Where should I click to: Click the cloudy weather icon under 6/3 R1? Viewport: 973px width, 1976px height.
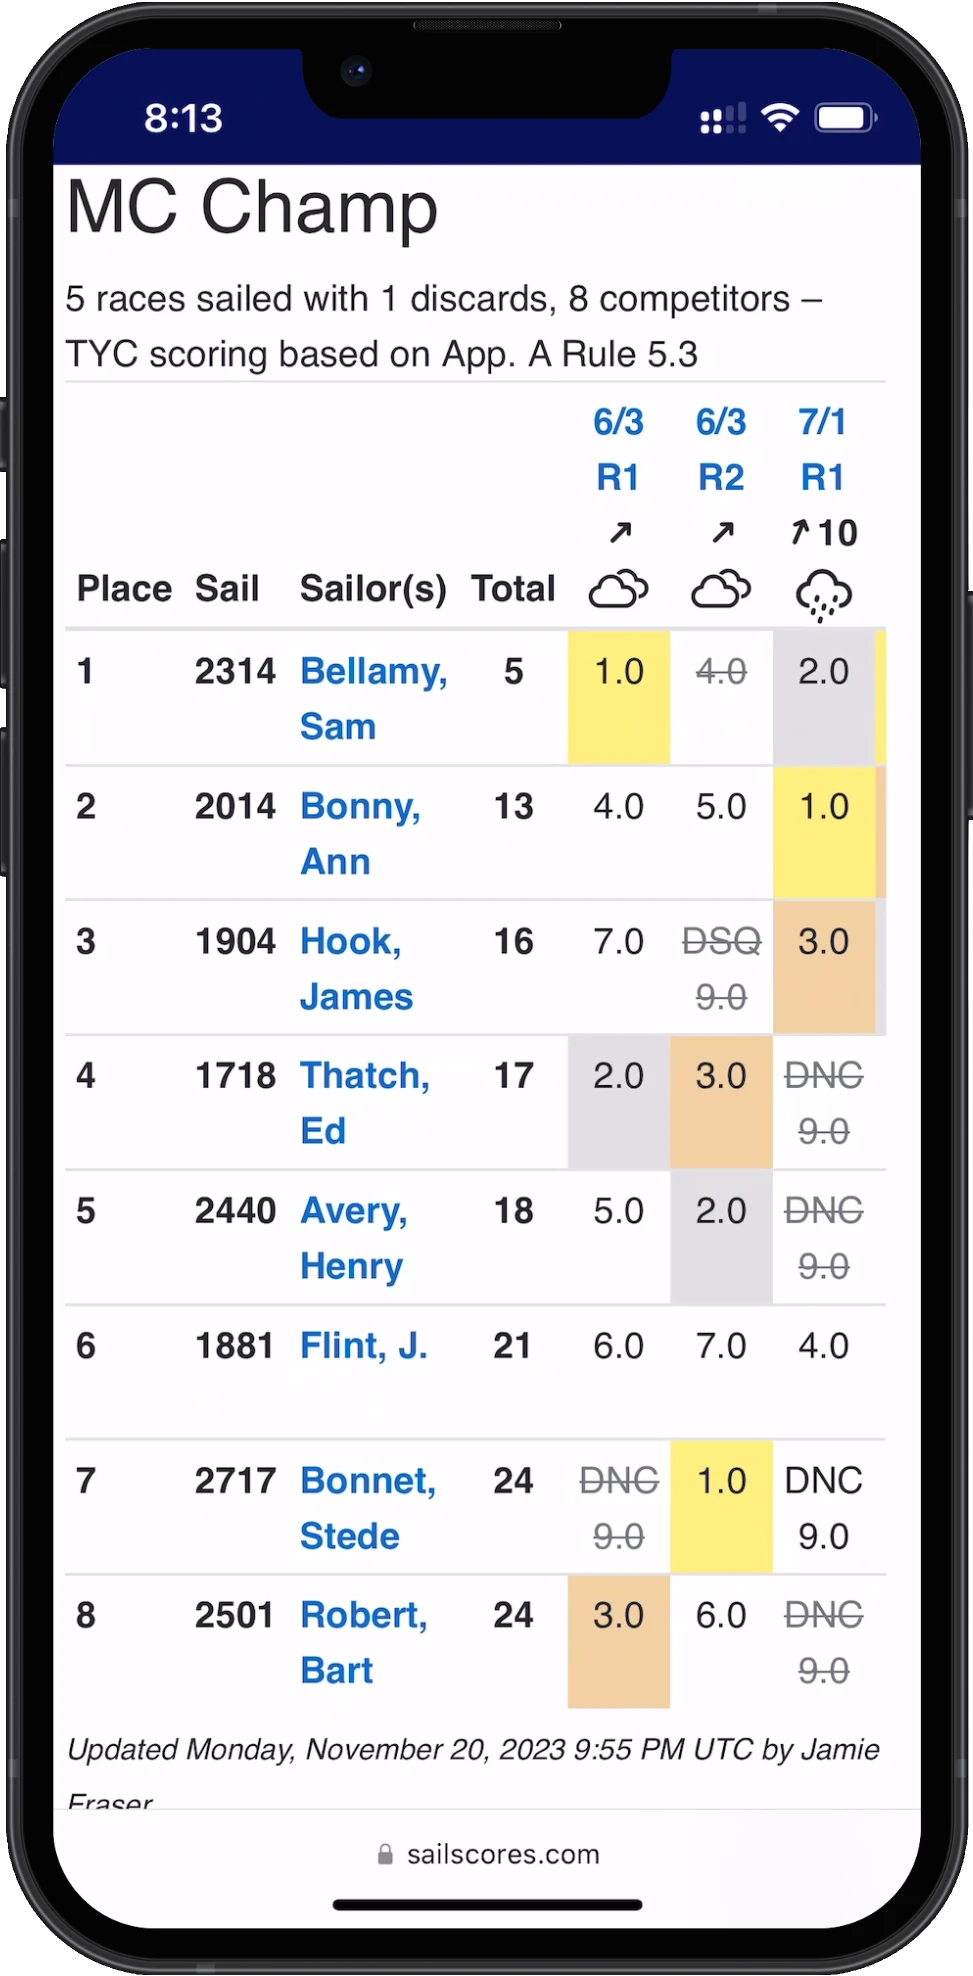point(618,589)
